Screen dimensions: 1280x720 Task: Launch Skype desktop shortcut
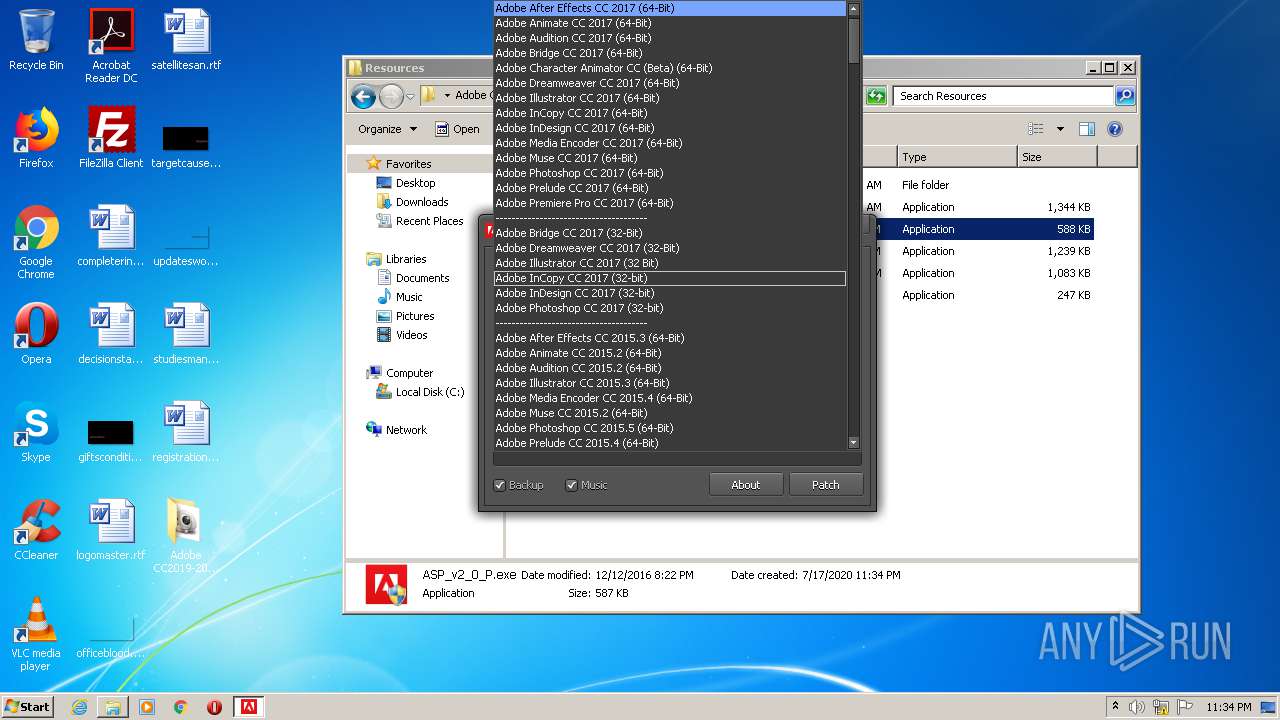pos(36,432)
